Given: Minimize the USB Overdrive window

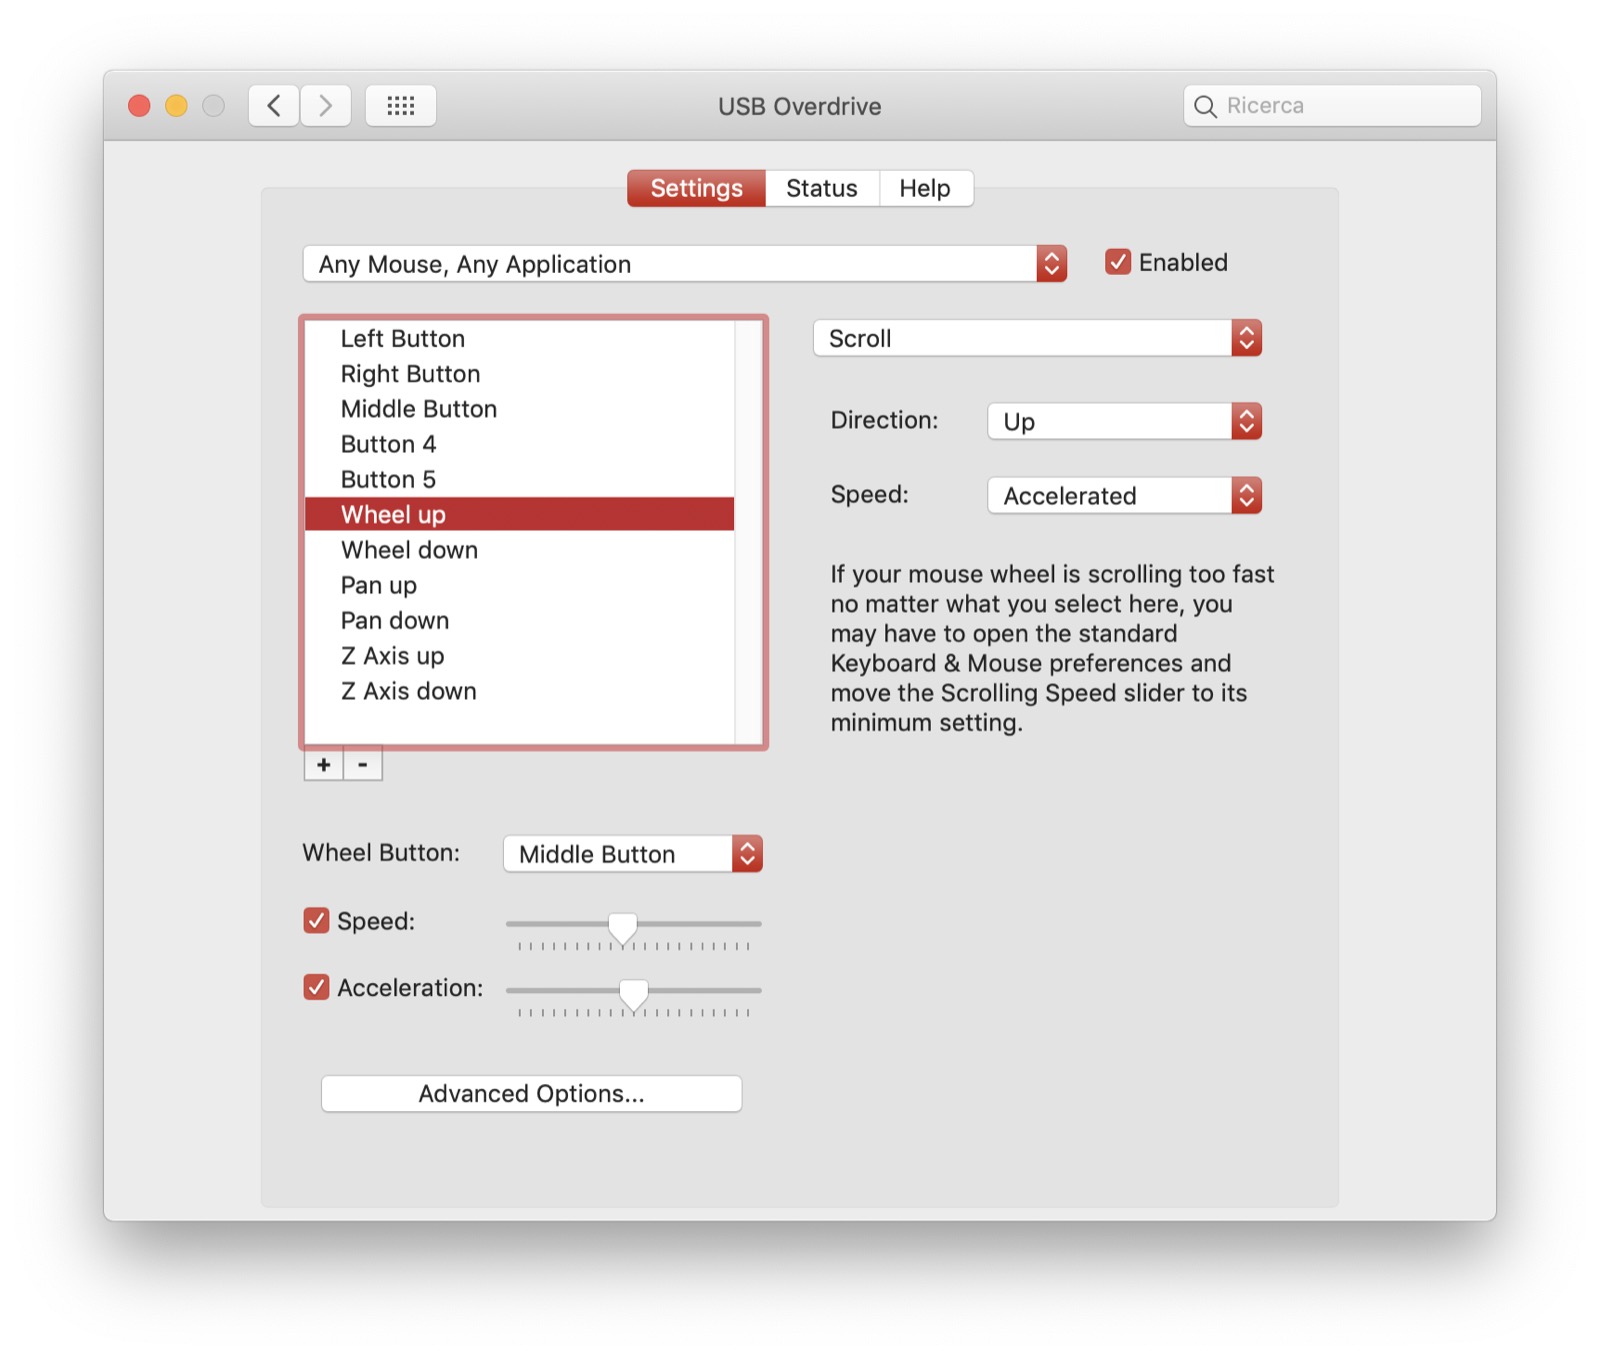Looking at the screenshot, I should coord(177,105).
